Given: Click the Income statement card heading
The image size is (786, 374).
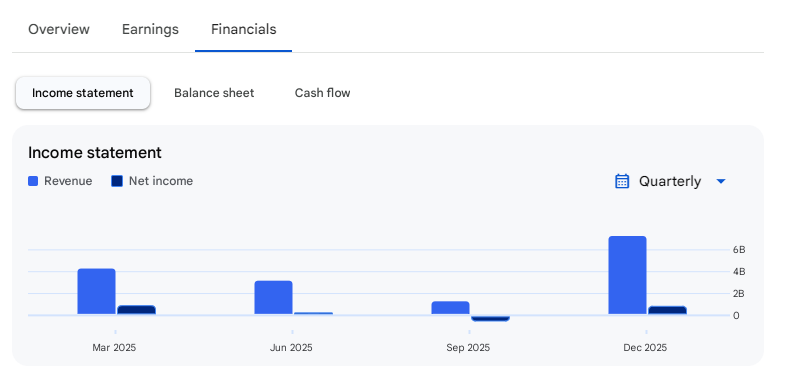Looking at the screenshot, I should click(x=95, y=152).
